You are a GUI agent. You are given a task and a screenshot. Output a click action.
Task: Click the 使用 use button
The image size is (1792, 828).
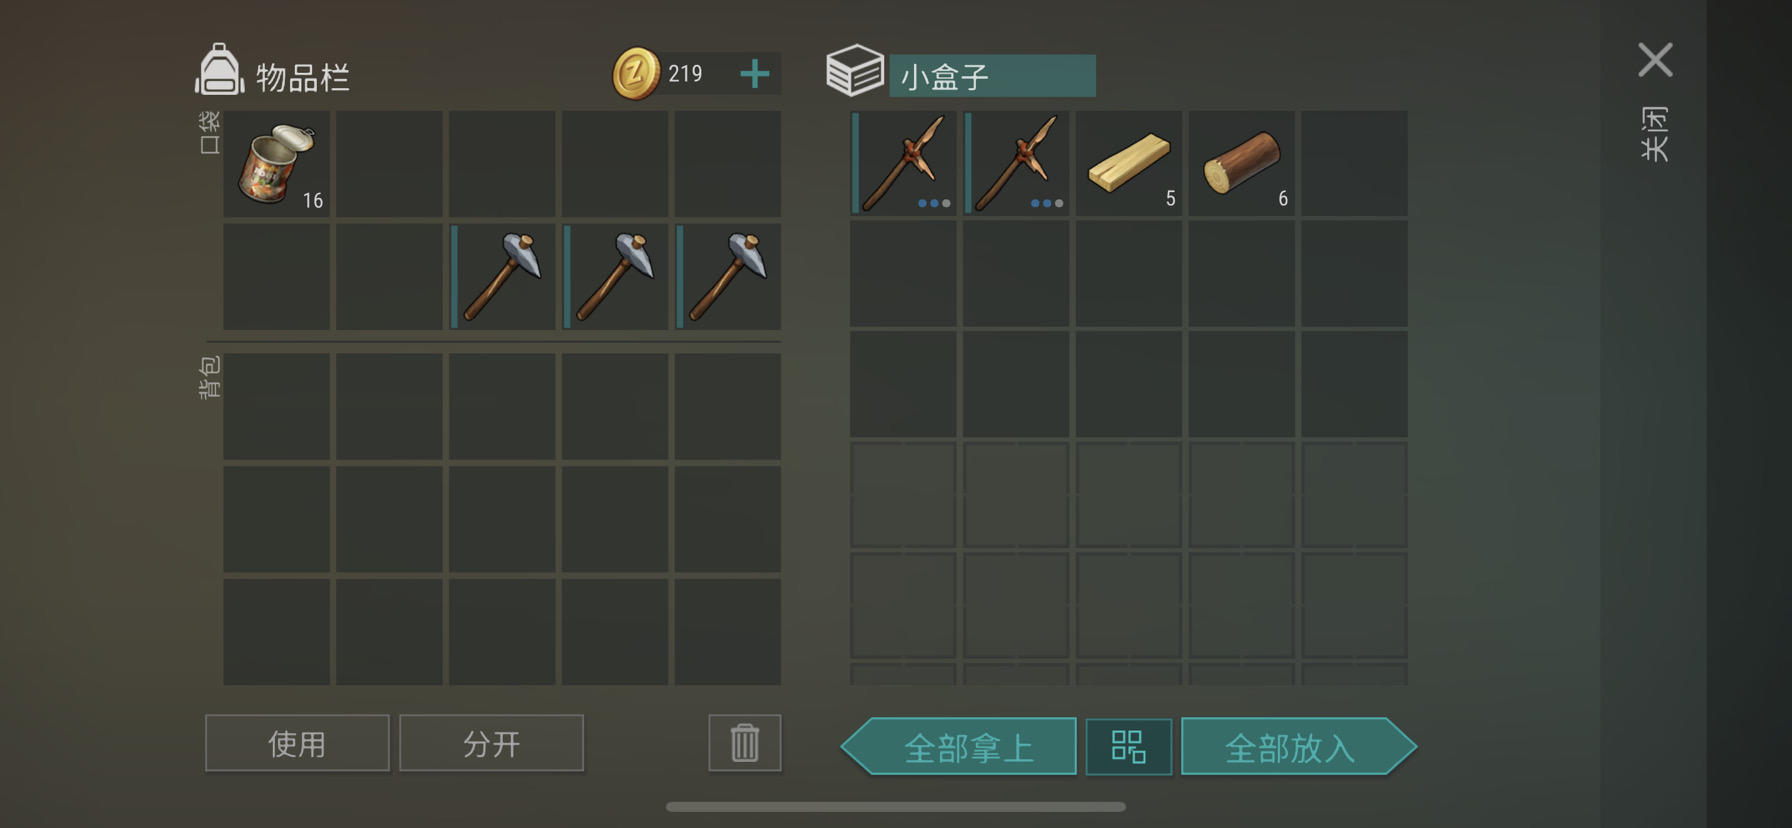(x=297, y=743)
